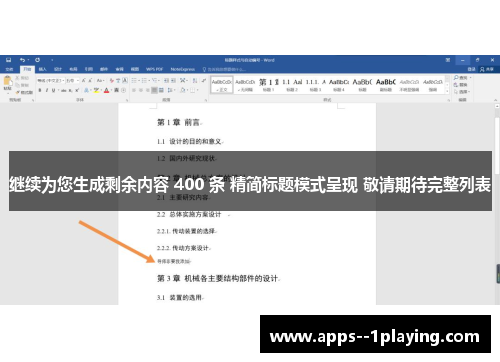Viewport: 500px width, 362px height.
Task: Click the large Paste clipboard icon
Action: coord(7,82)
